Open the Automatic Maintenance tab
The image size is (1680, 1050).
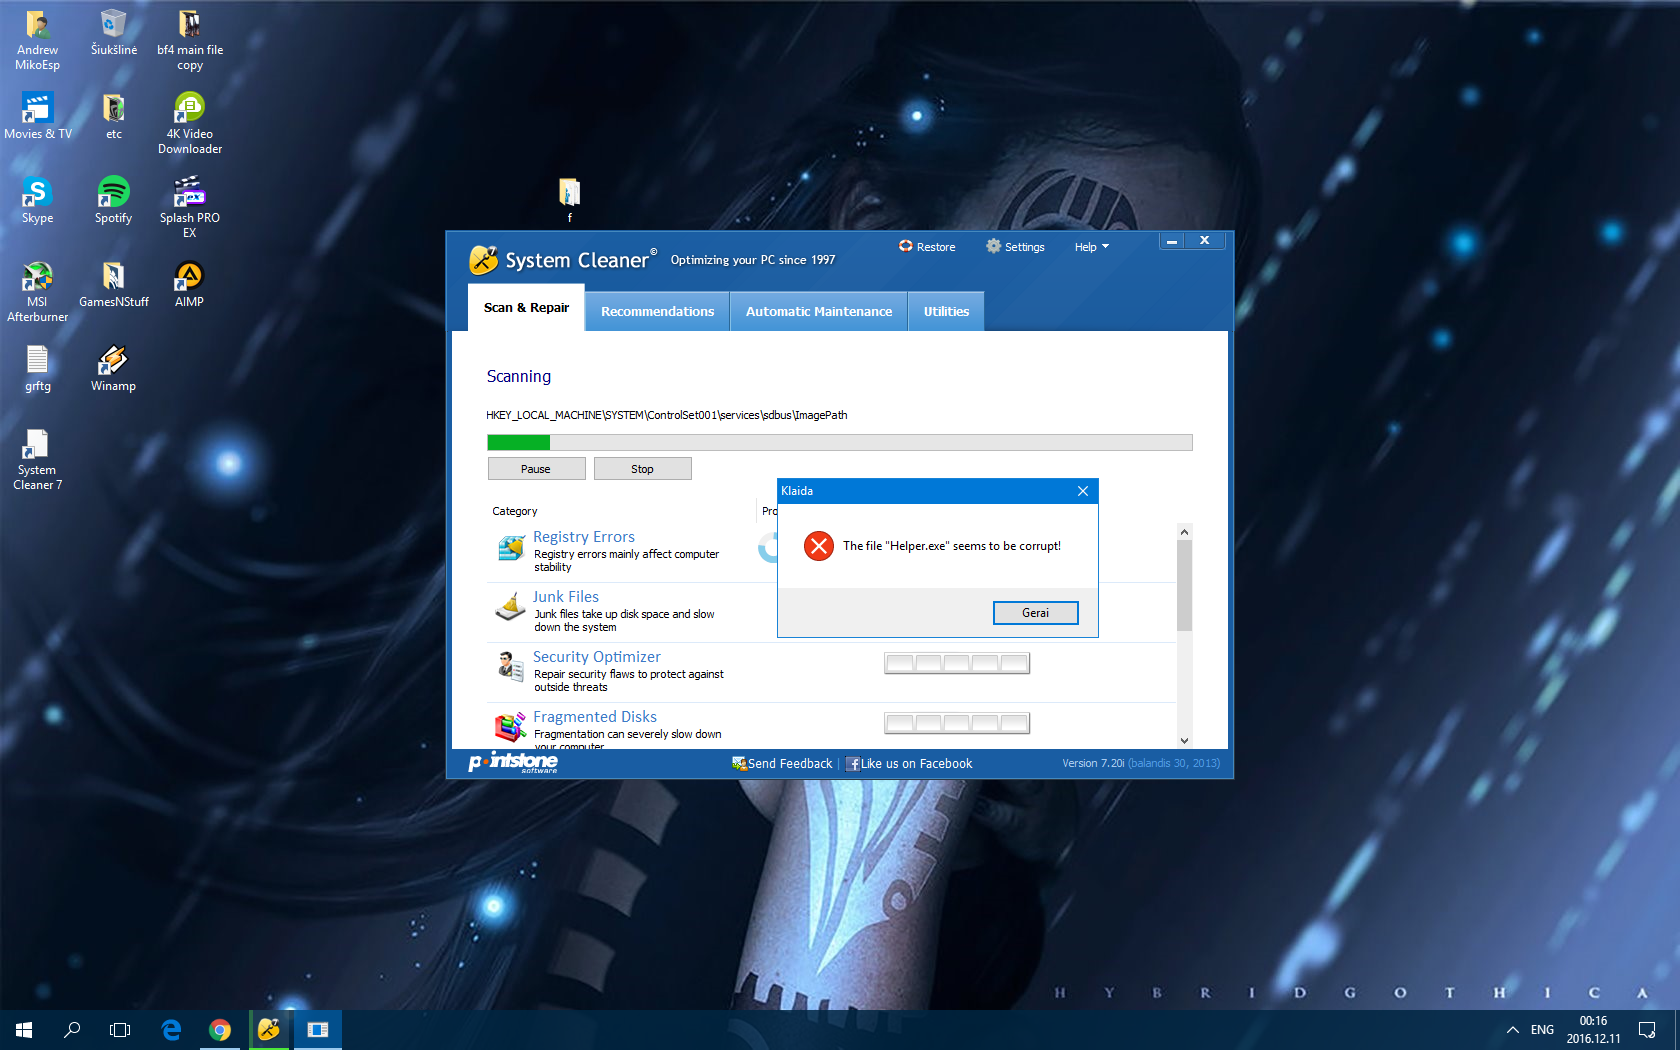pos(819,312)
